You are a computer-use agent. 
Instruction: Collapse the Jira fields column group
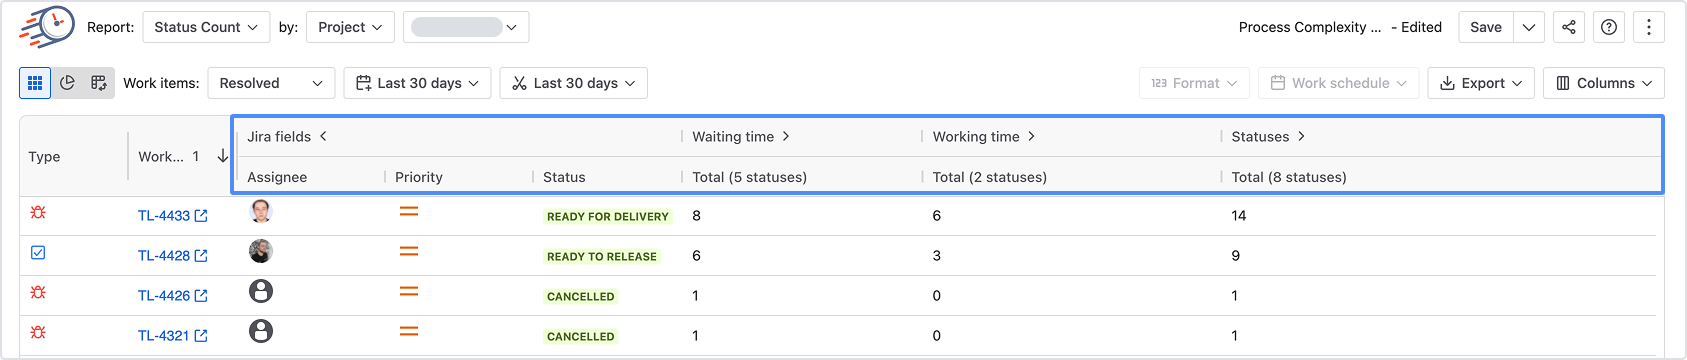pos(323,136)
